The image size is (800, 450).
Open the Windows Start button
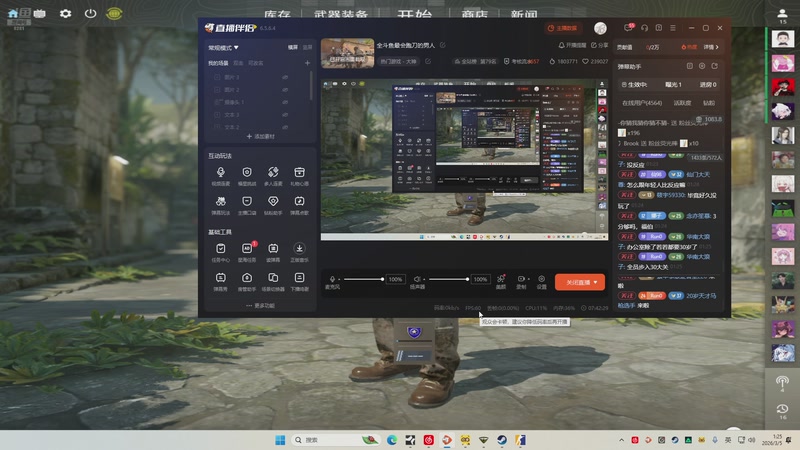tap(280, 440)
